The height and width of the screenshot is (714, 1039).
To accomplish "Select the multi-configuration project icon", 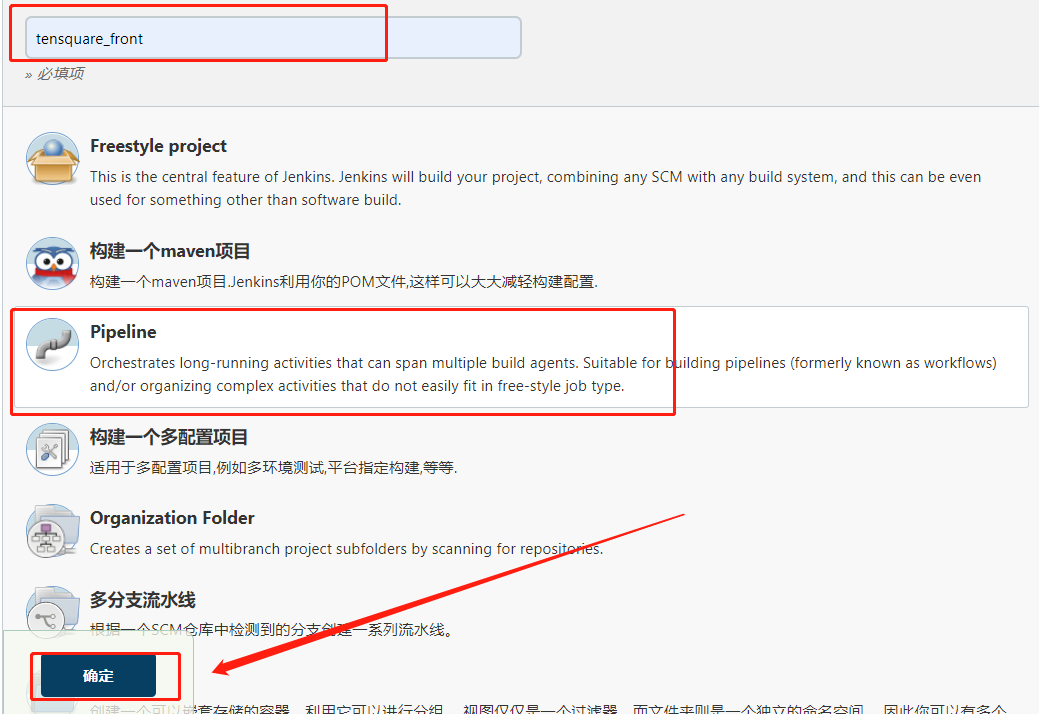I will pyautogui.click(x=52, y=449).
